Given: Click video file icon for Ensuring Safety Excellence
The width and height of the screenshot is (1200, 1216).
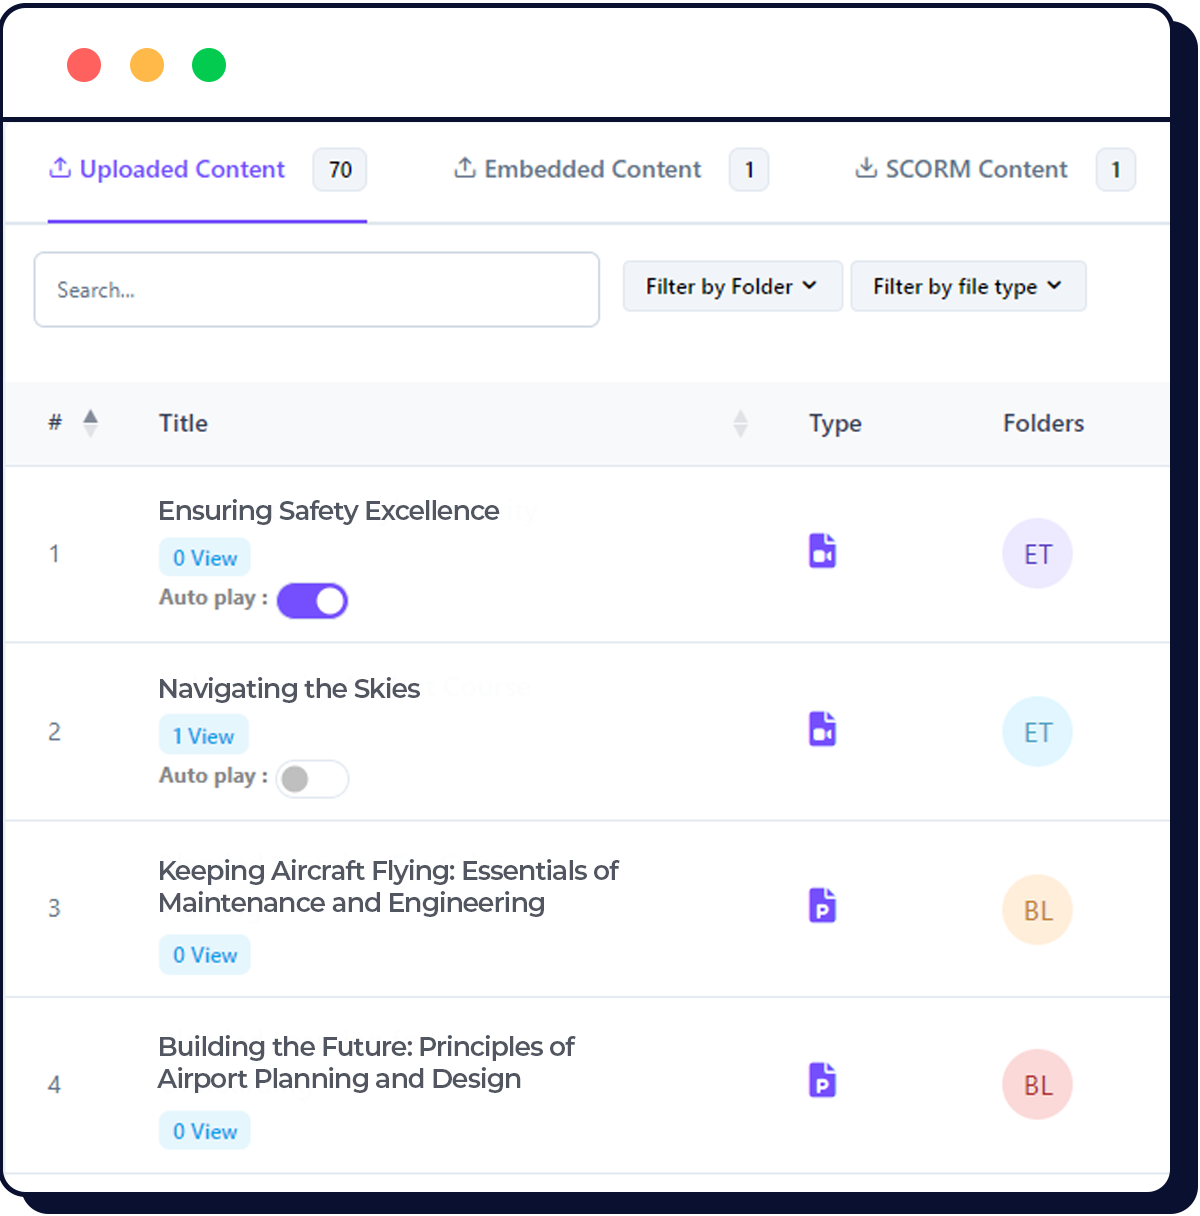Looking at the screenshot, I should (822, 551).
